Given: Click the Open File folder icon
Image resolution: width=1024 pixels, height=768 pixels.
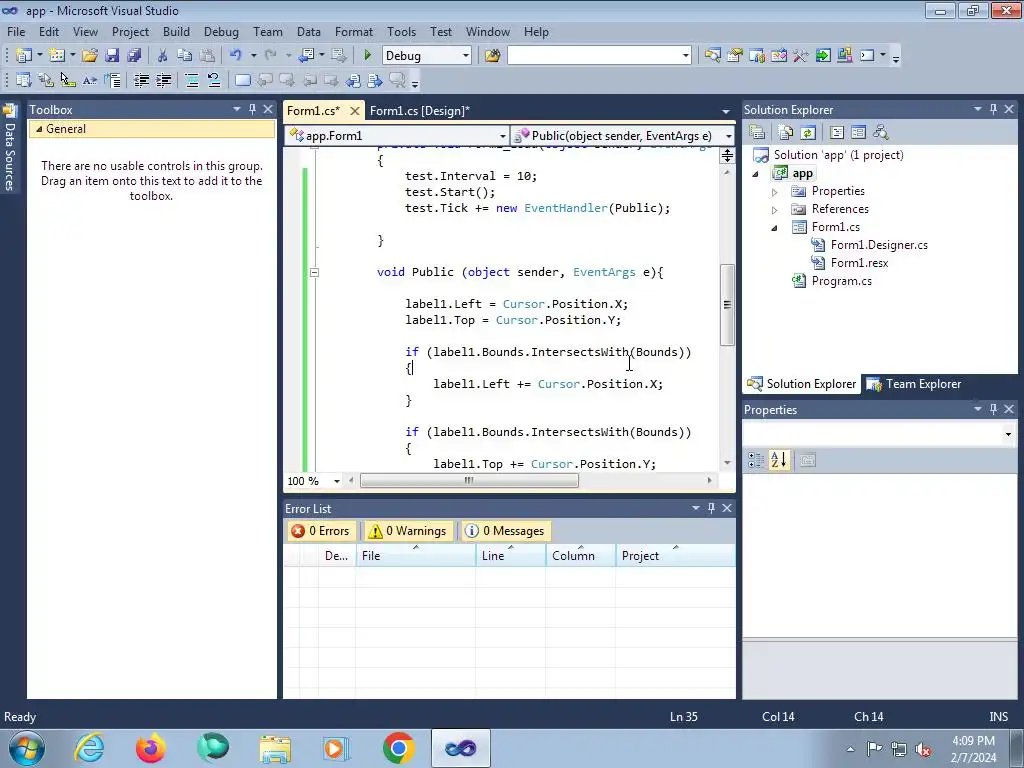Looking at the screenshot, I should pyautogui.click(x=90, y=56).
